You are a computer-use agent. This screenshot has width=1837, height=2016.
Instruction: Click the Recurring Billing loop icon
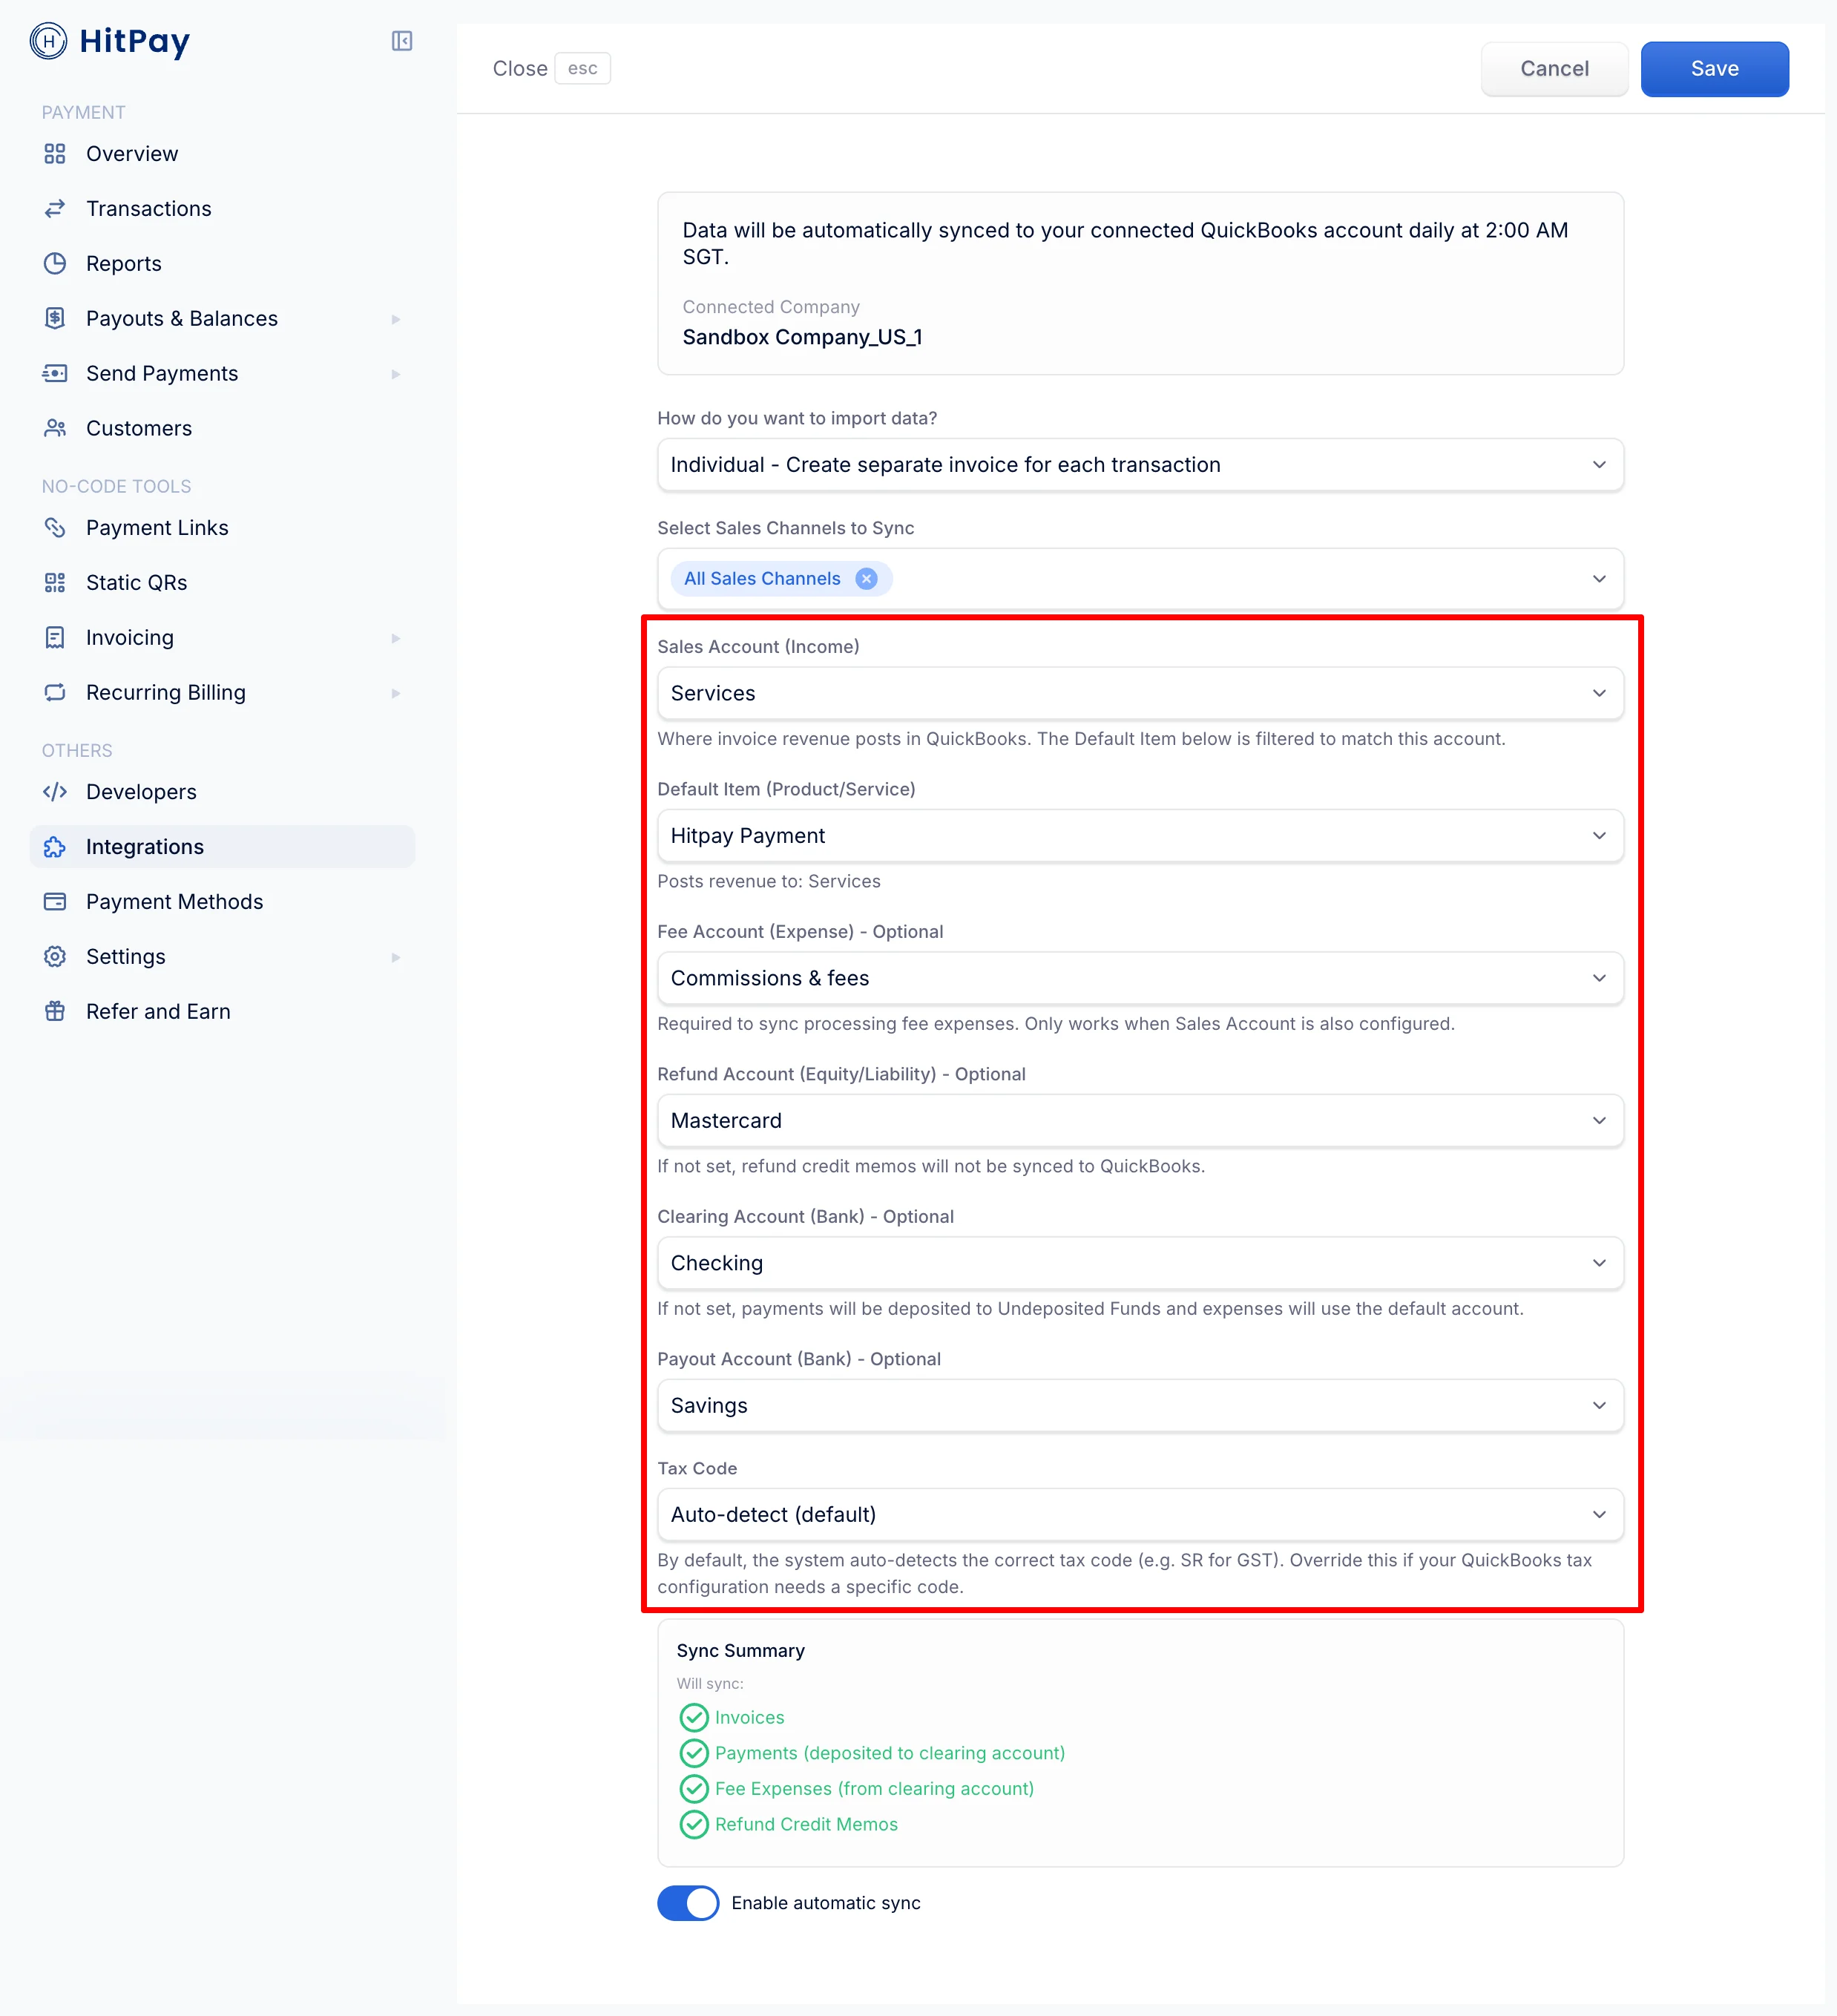pyautogui.click(x=55, y=693)
